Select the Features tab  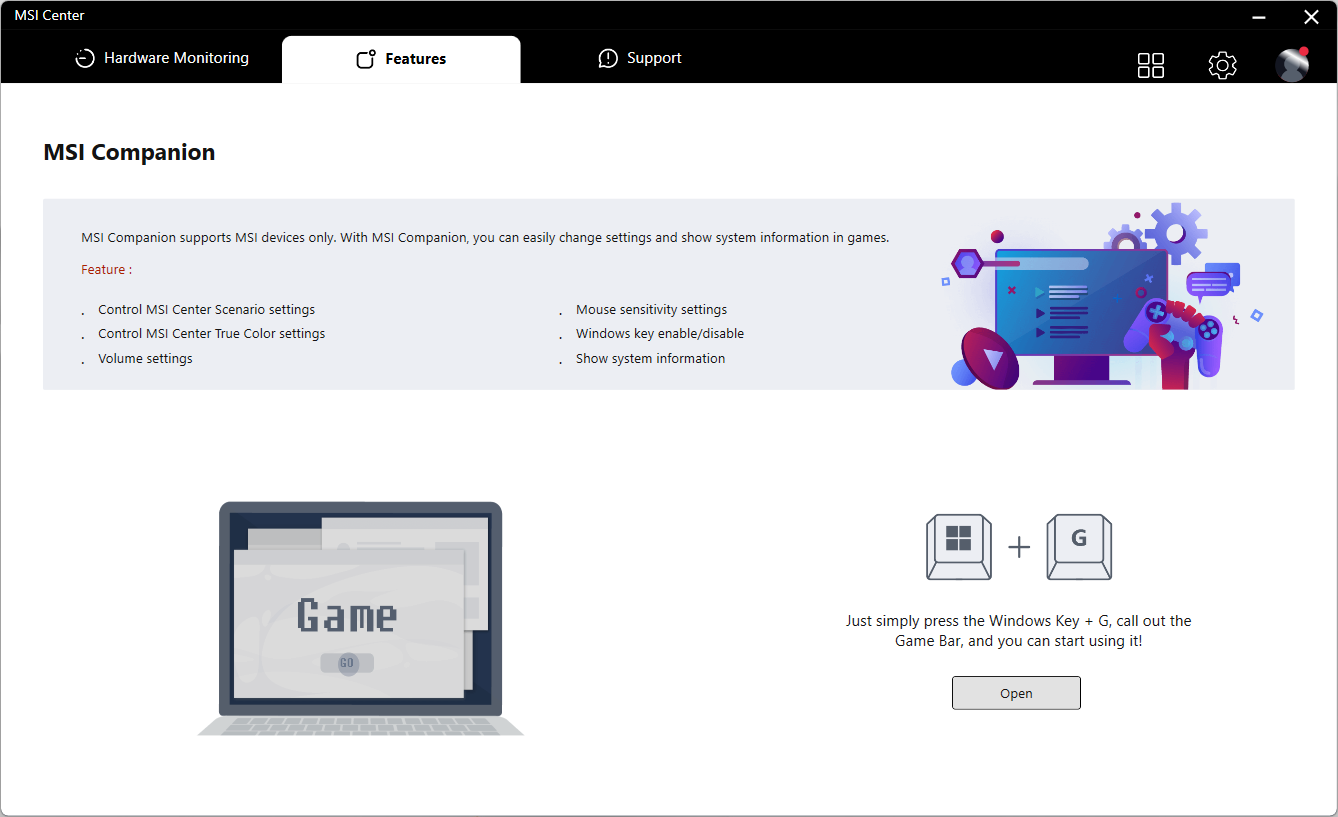401,59
